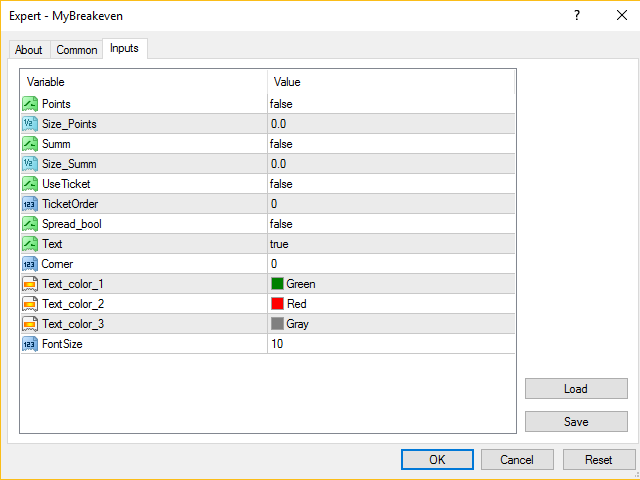Screen dimensions: 640x480
Task: Click the Green color swatch
Action: point(277,284)
